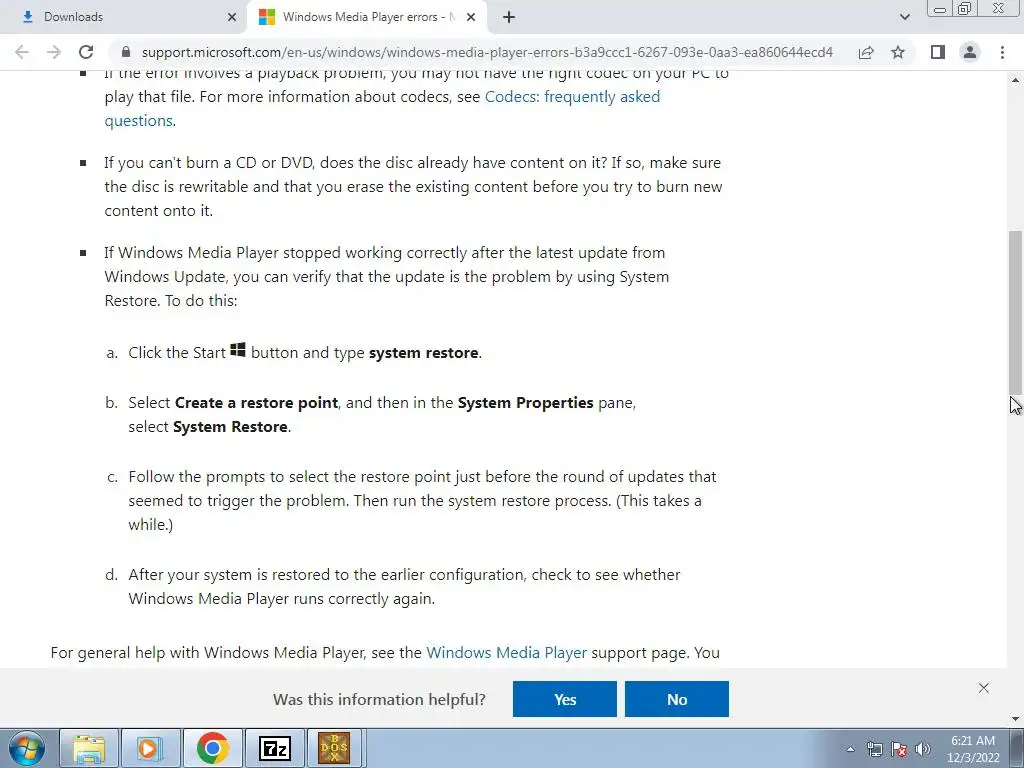1024x768 pixels.
Task: Click the Chrome taskbar icon
Action: pos(212,748)
